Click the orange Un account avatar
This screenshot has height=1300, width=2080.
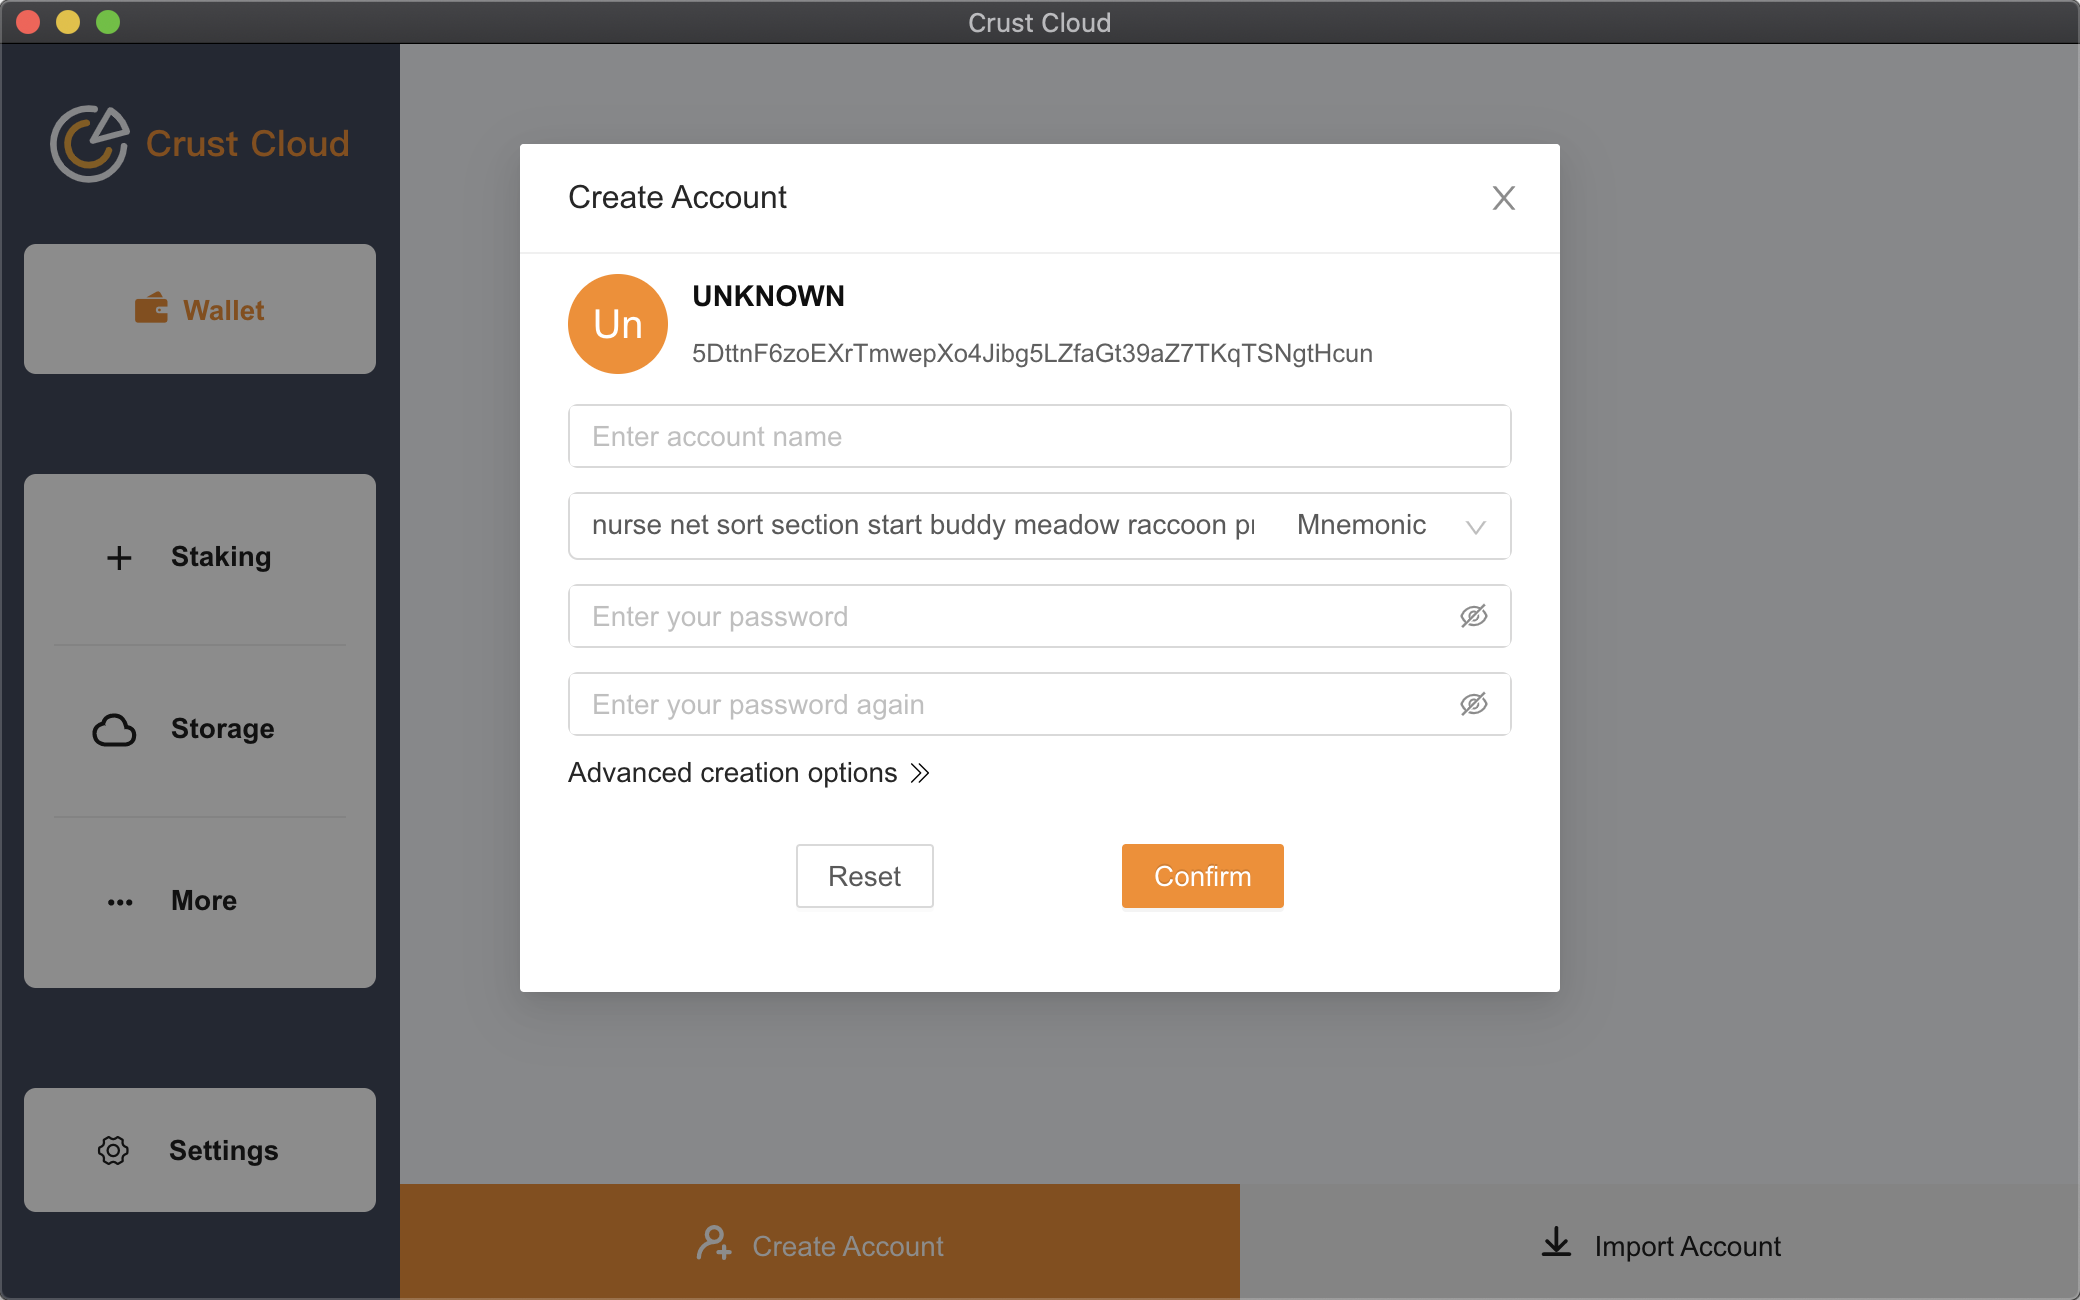point(618,324)
